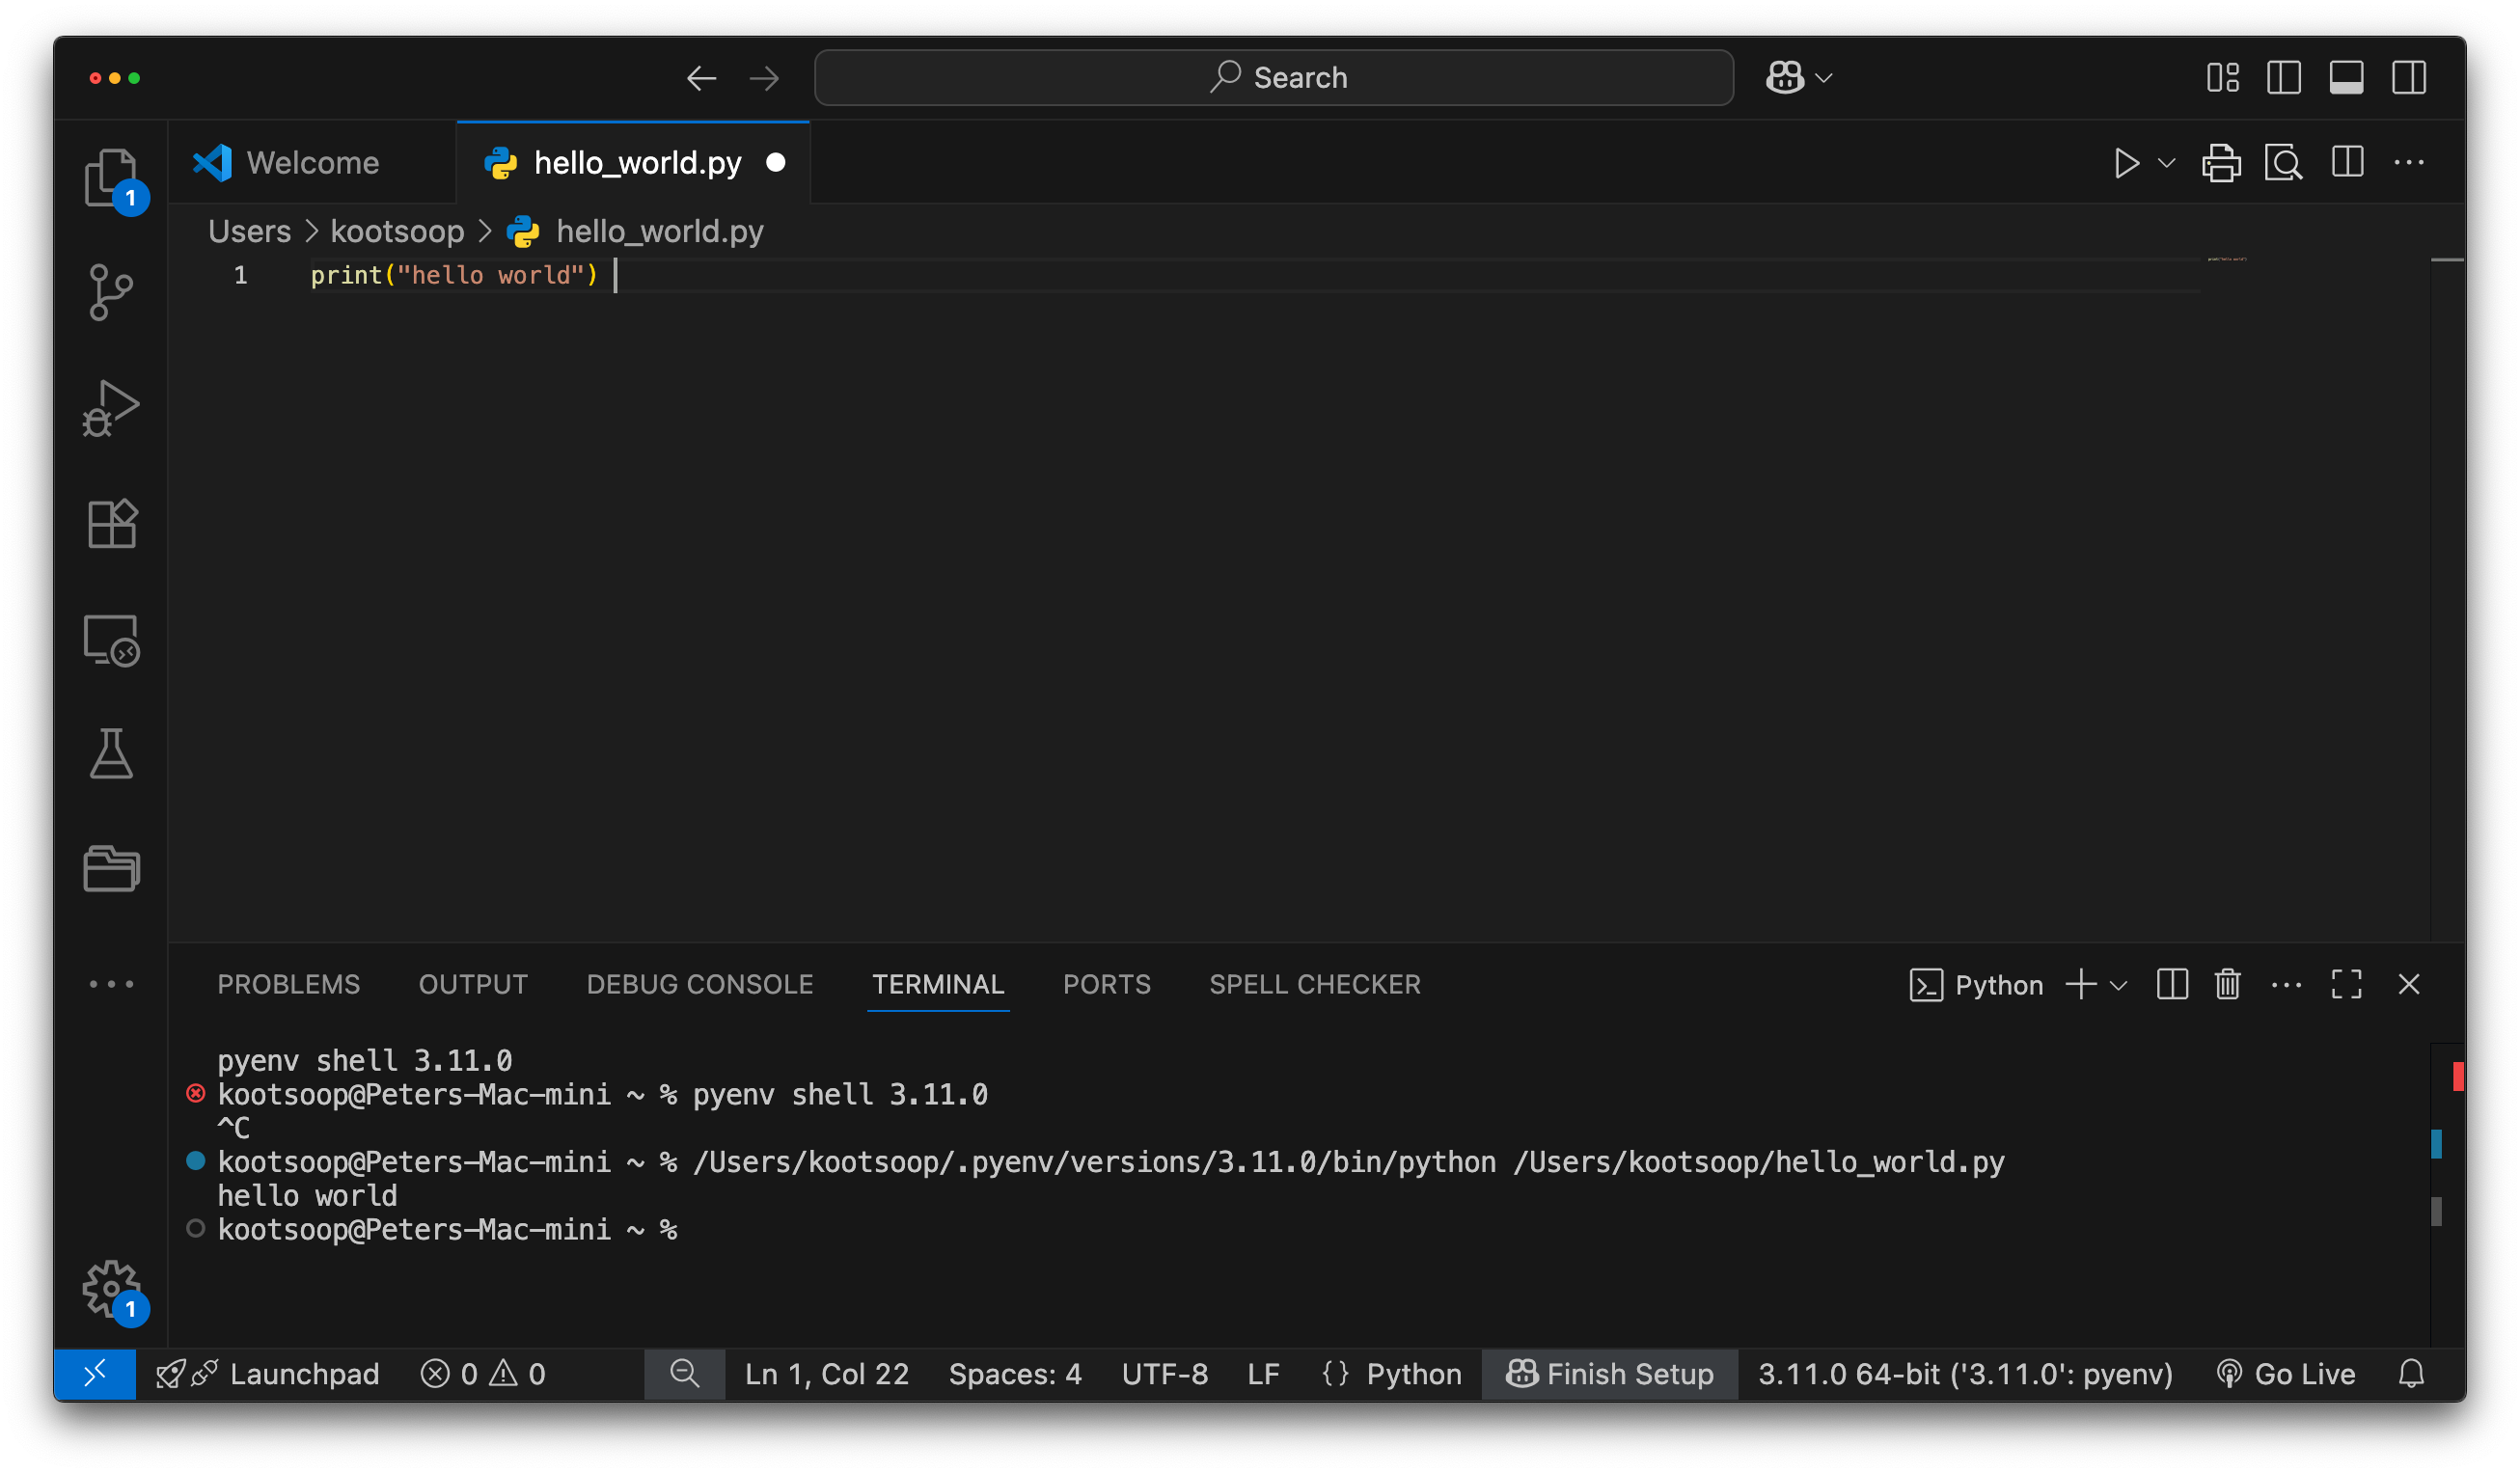Maximize the terminal panel size

2347,985
